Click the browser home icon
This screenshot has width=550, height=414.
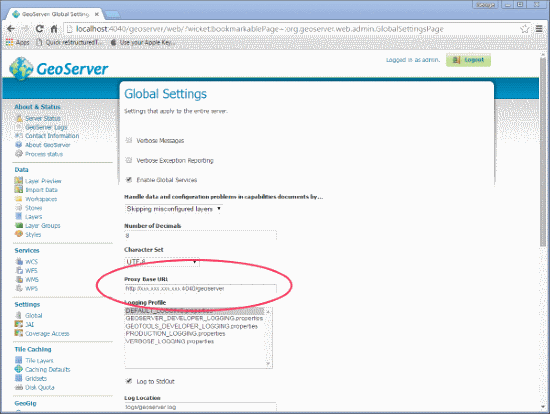click(x=54, y=29)
